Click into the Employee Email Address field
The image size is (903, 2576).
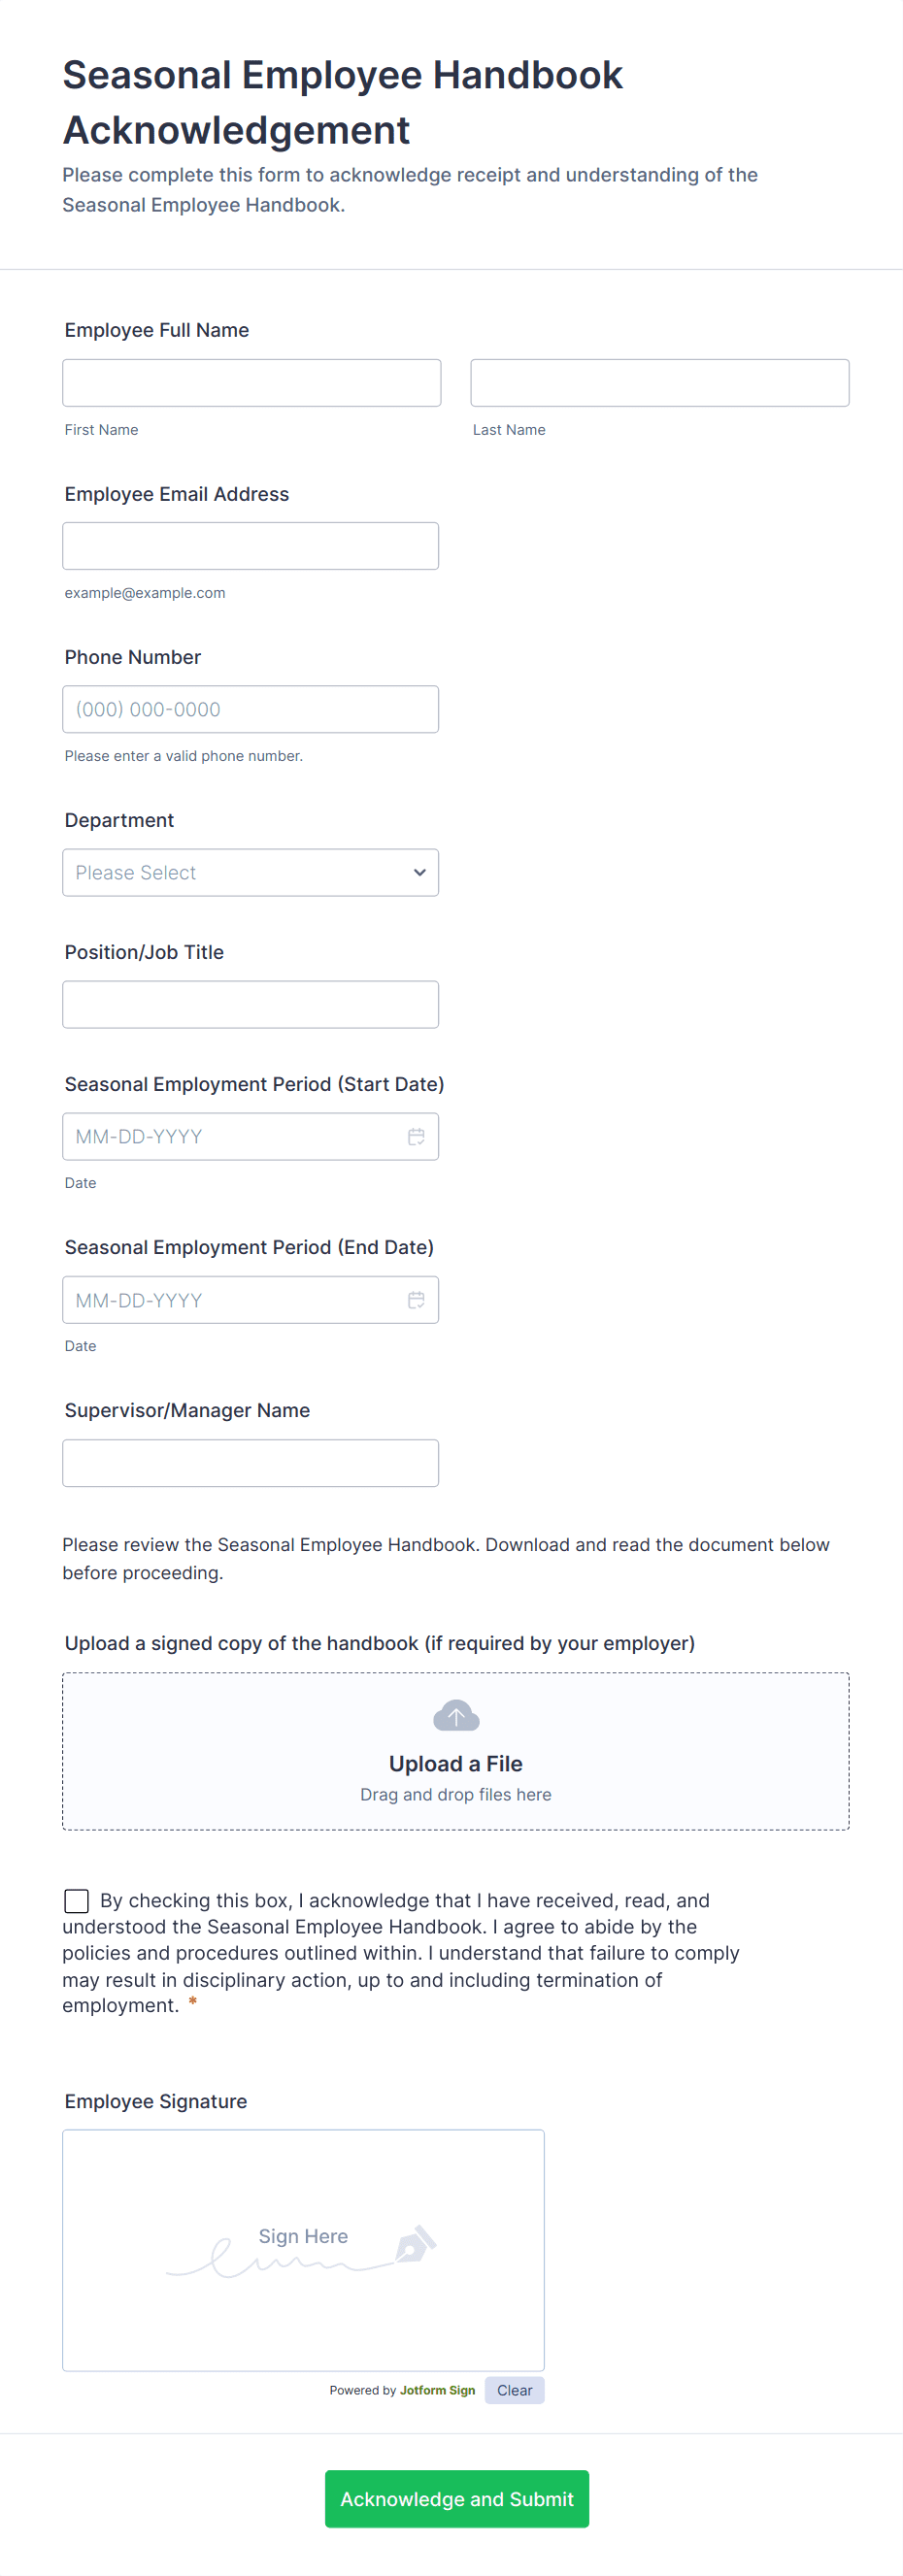click(250, 546)
